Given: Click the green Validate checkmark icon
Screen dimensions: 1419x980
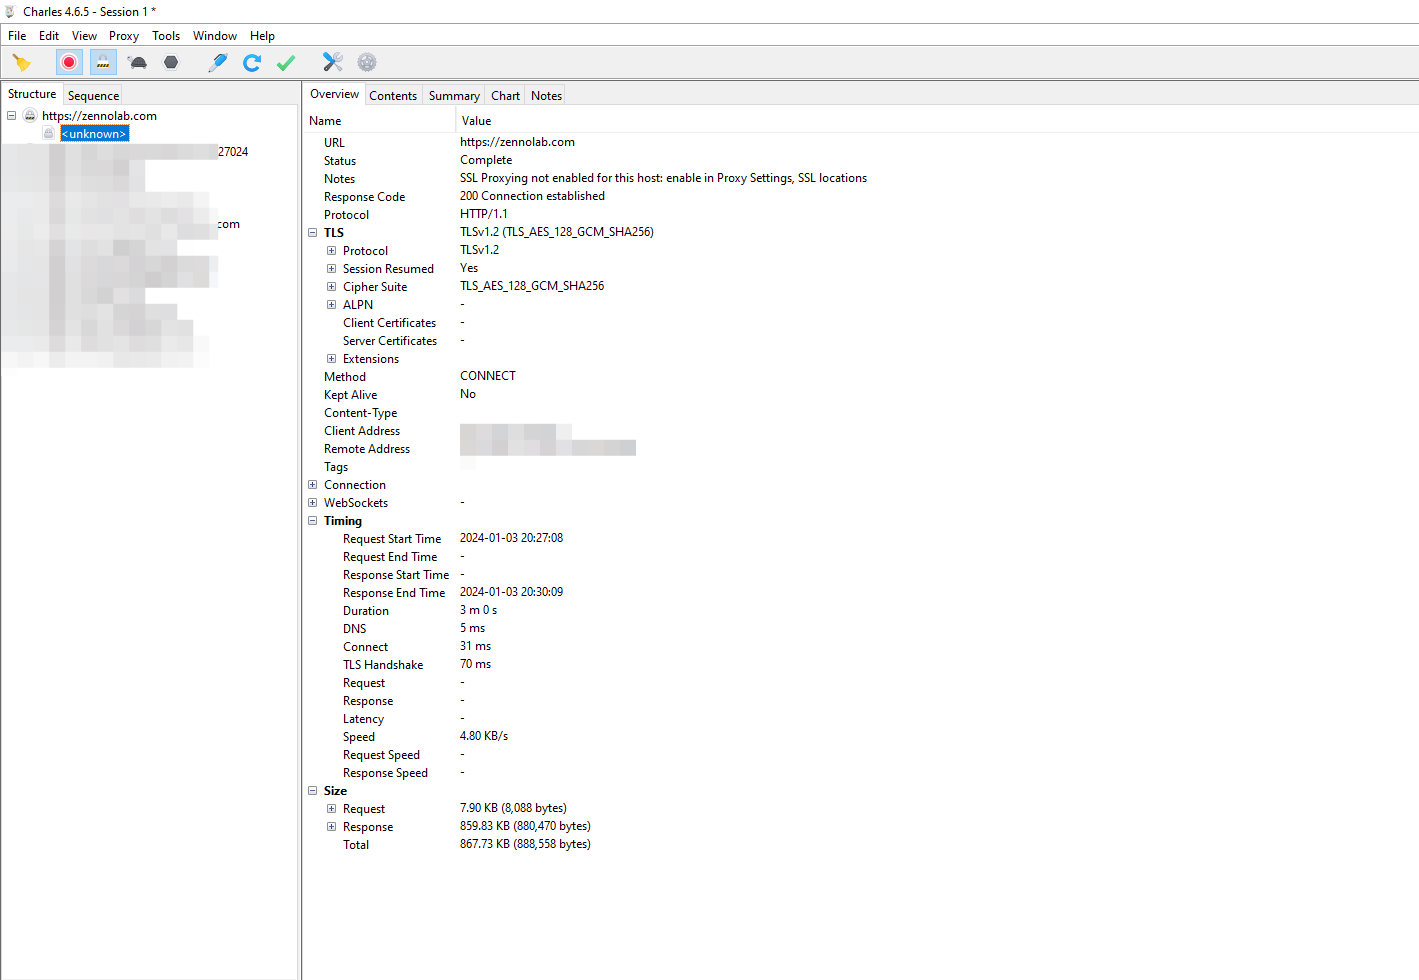Looking at the screenshot, I should [286, 63].
